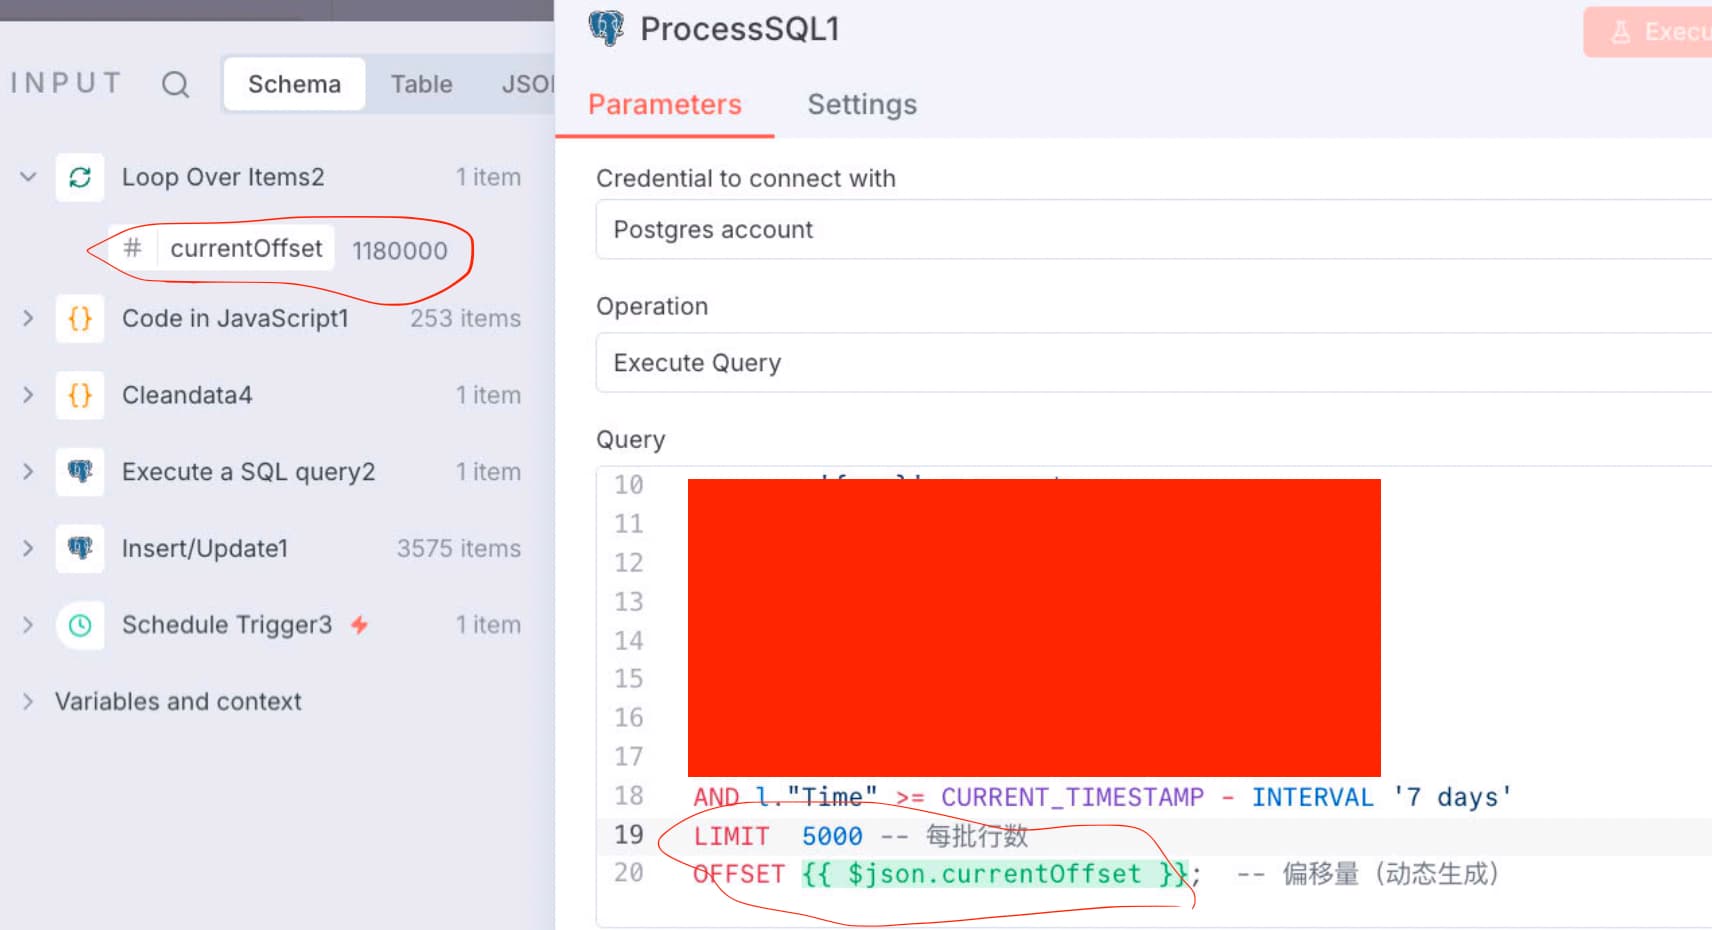Click the number type hash icon of currentOffset
Image resolution: width=1712 pixels, height=930 pixels.
coord(132,248)
